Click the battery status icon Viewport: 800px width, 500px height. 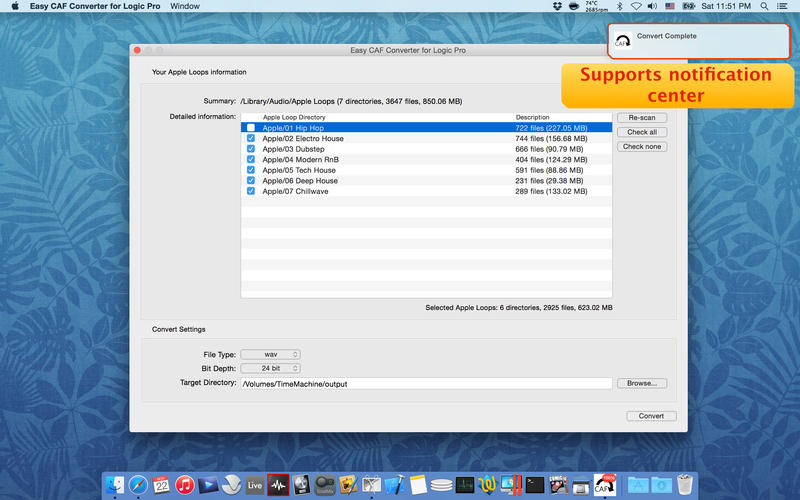point(689,6)
